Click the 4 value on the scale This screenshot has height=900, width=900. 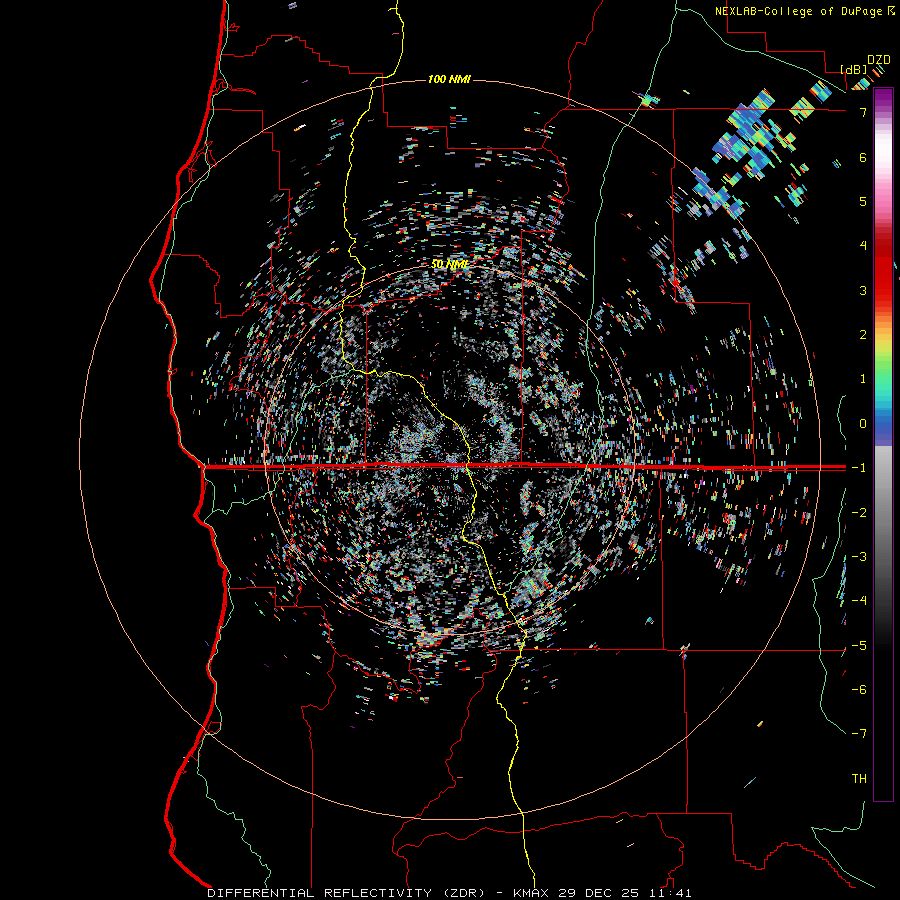[x=863, y=245]
